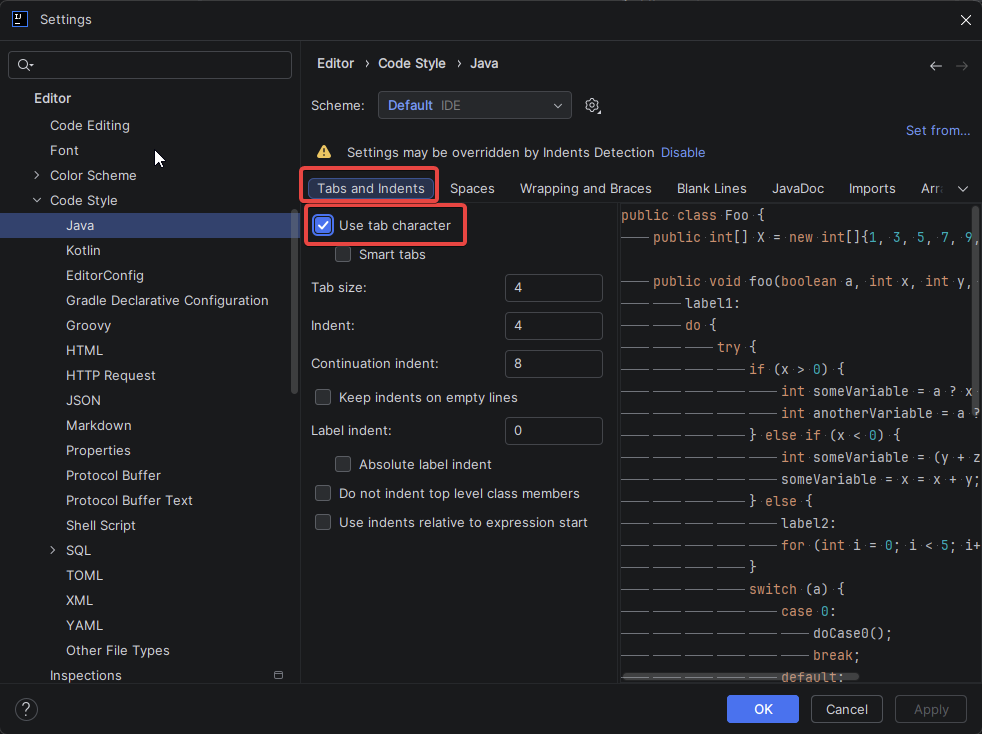
Task: Open the help question mark icon
Action: [x=27, y=709]
